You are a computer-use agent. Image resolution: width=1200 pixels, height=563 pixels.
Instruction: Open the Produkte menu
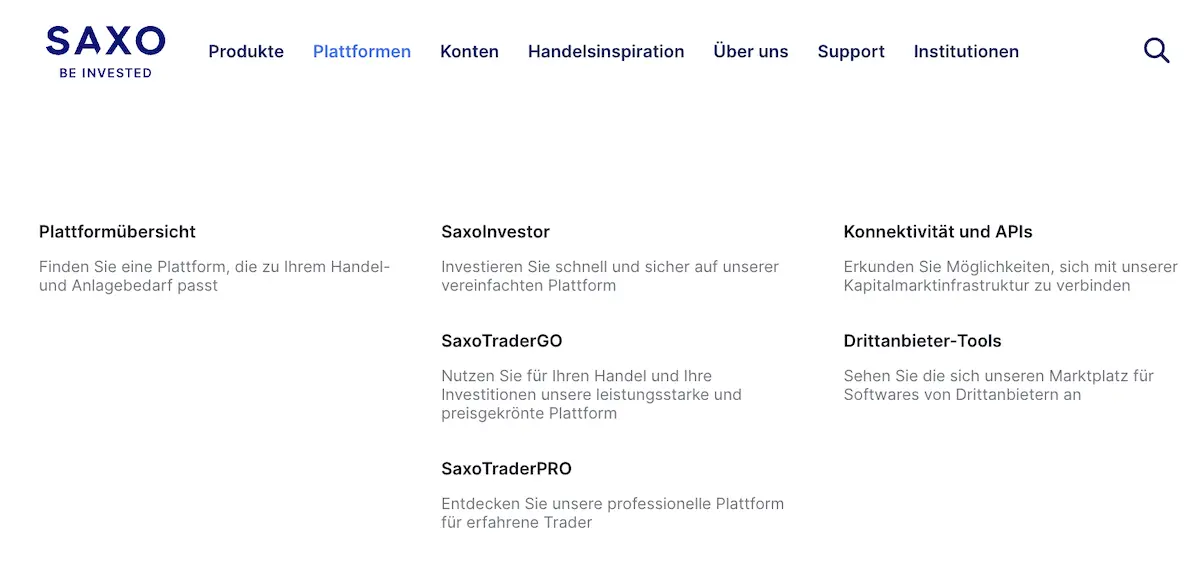[246, 51]
